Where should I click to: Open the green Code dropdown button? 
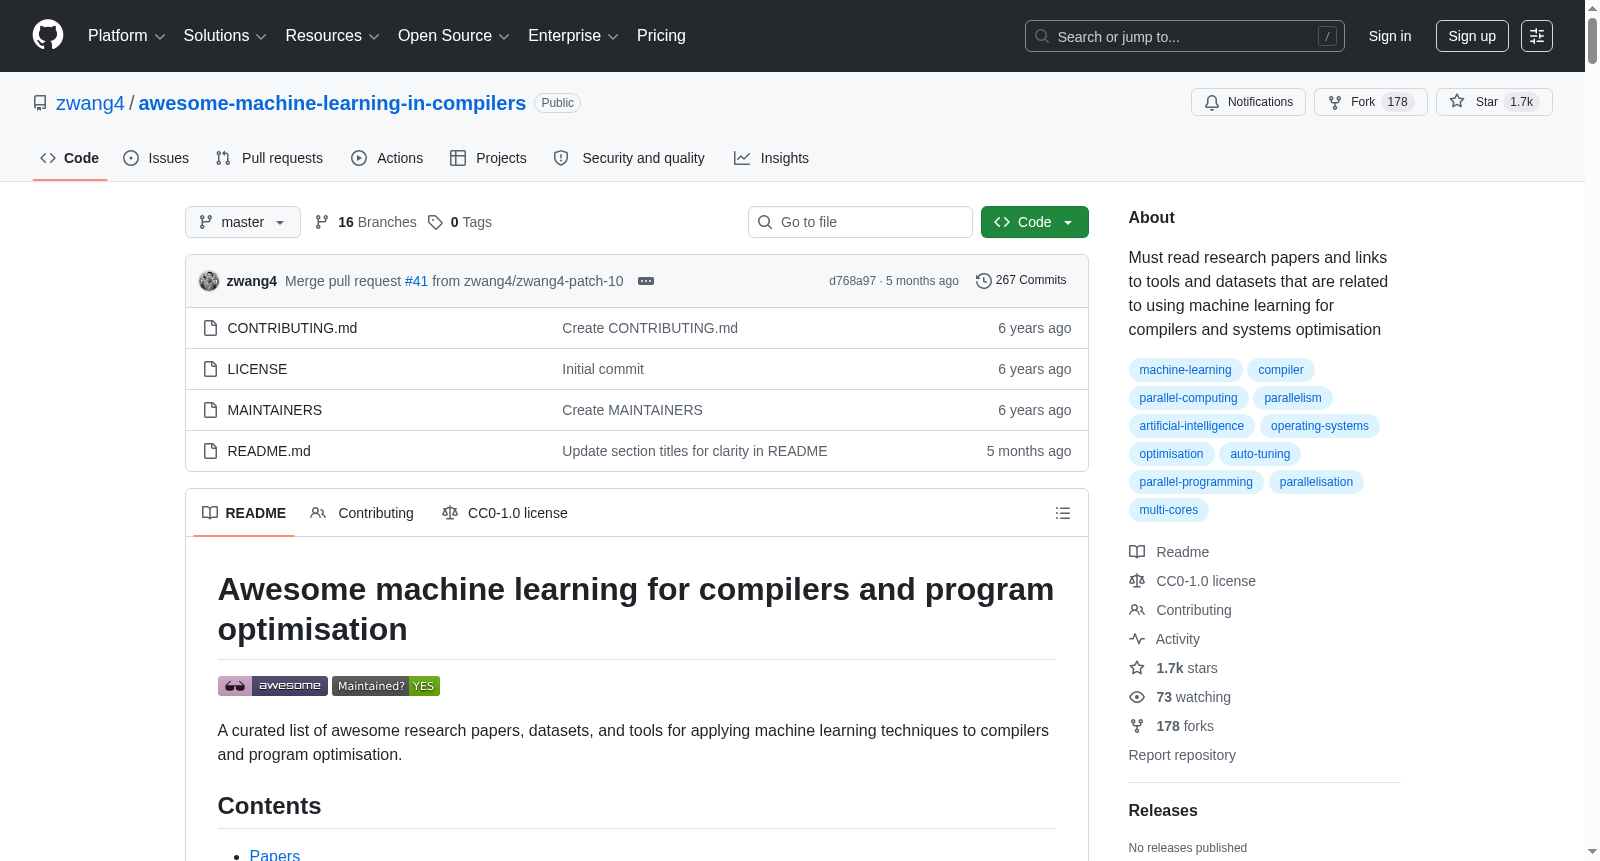click(x=1034, y=222)
